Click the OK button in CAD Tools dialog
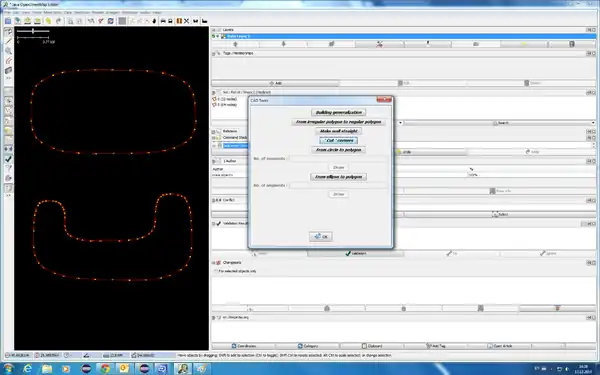The height and width of the screenshot is (375, 600). [x=321, y=236]
